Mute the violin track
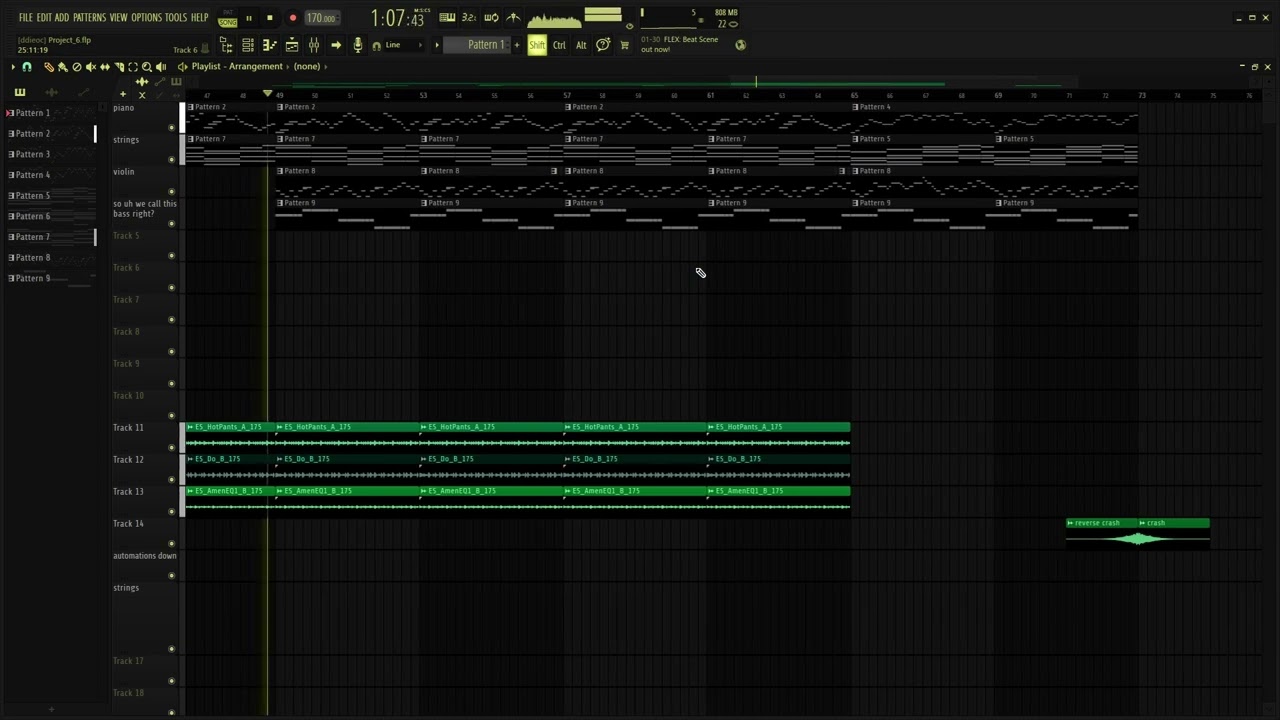 tap(171, 192)
